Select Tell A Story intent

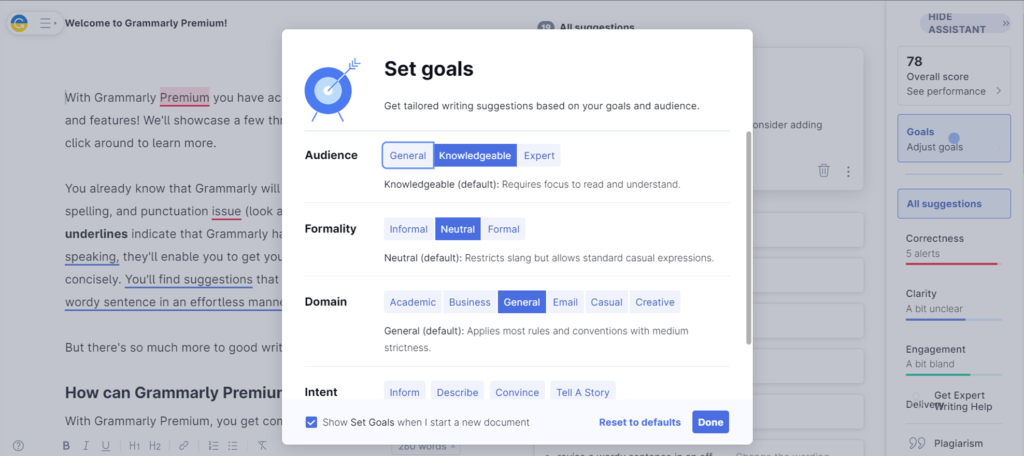point(583,392)
